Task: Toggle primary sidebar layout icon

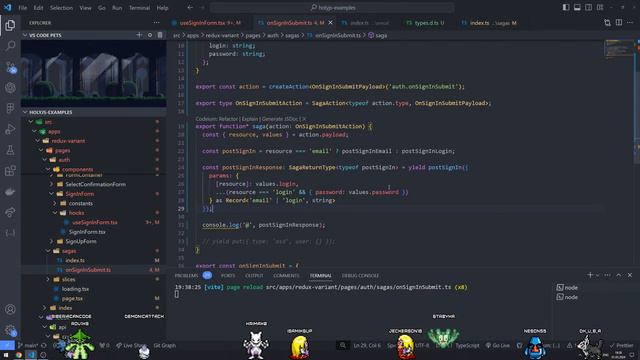Action: click(x=566, y=7)
